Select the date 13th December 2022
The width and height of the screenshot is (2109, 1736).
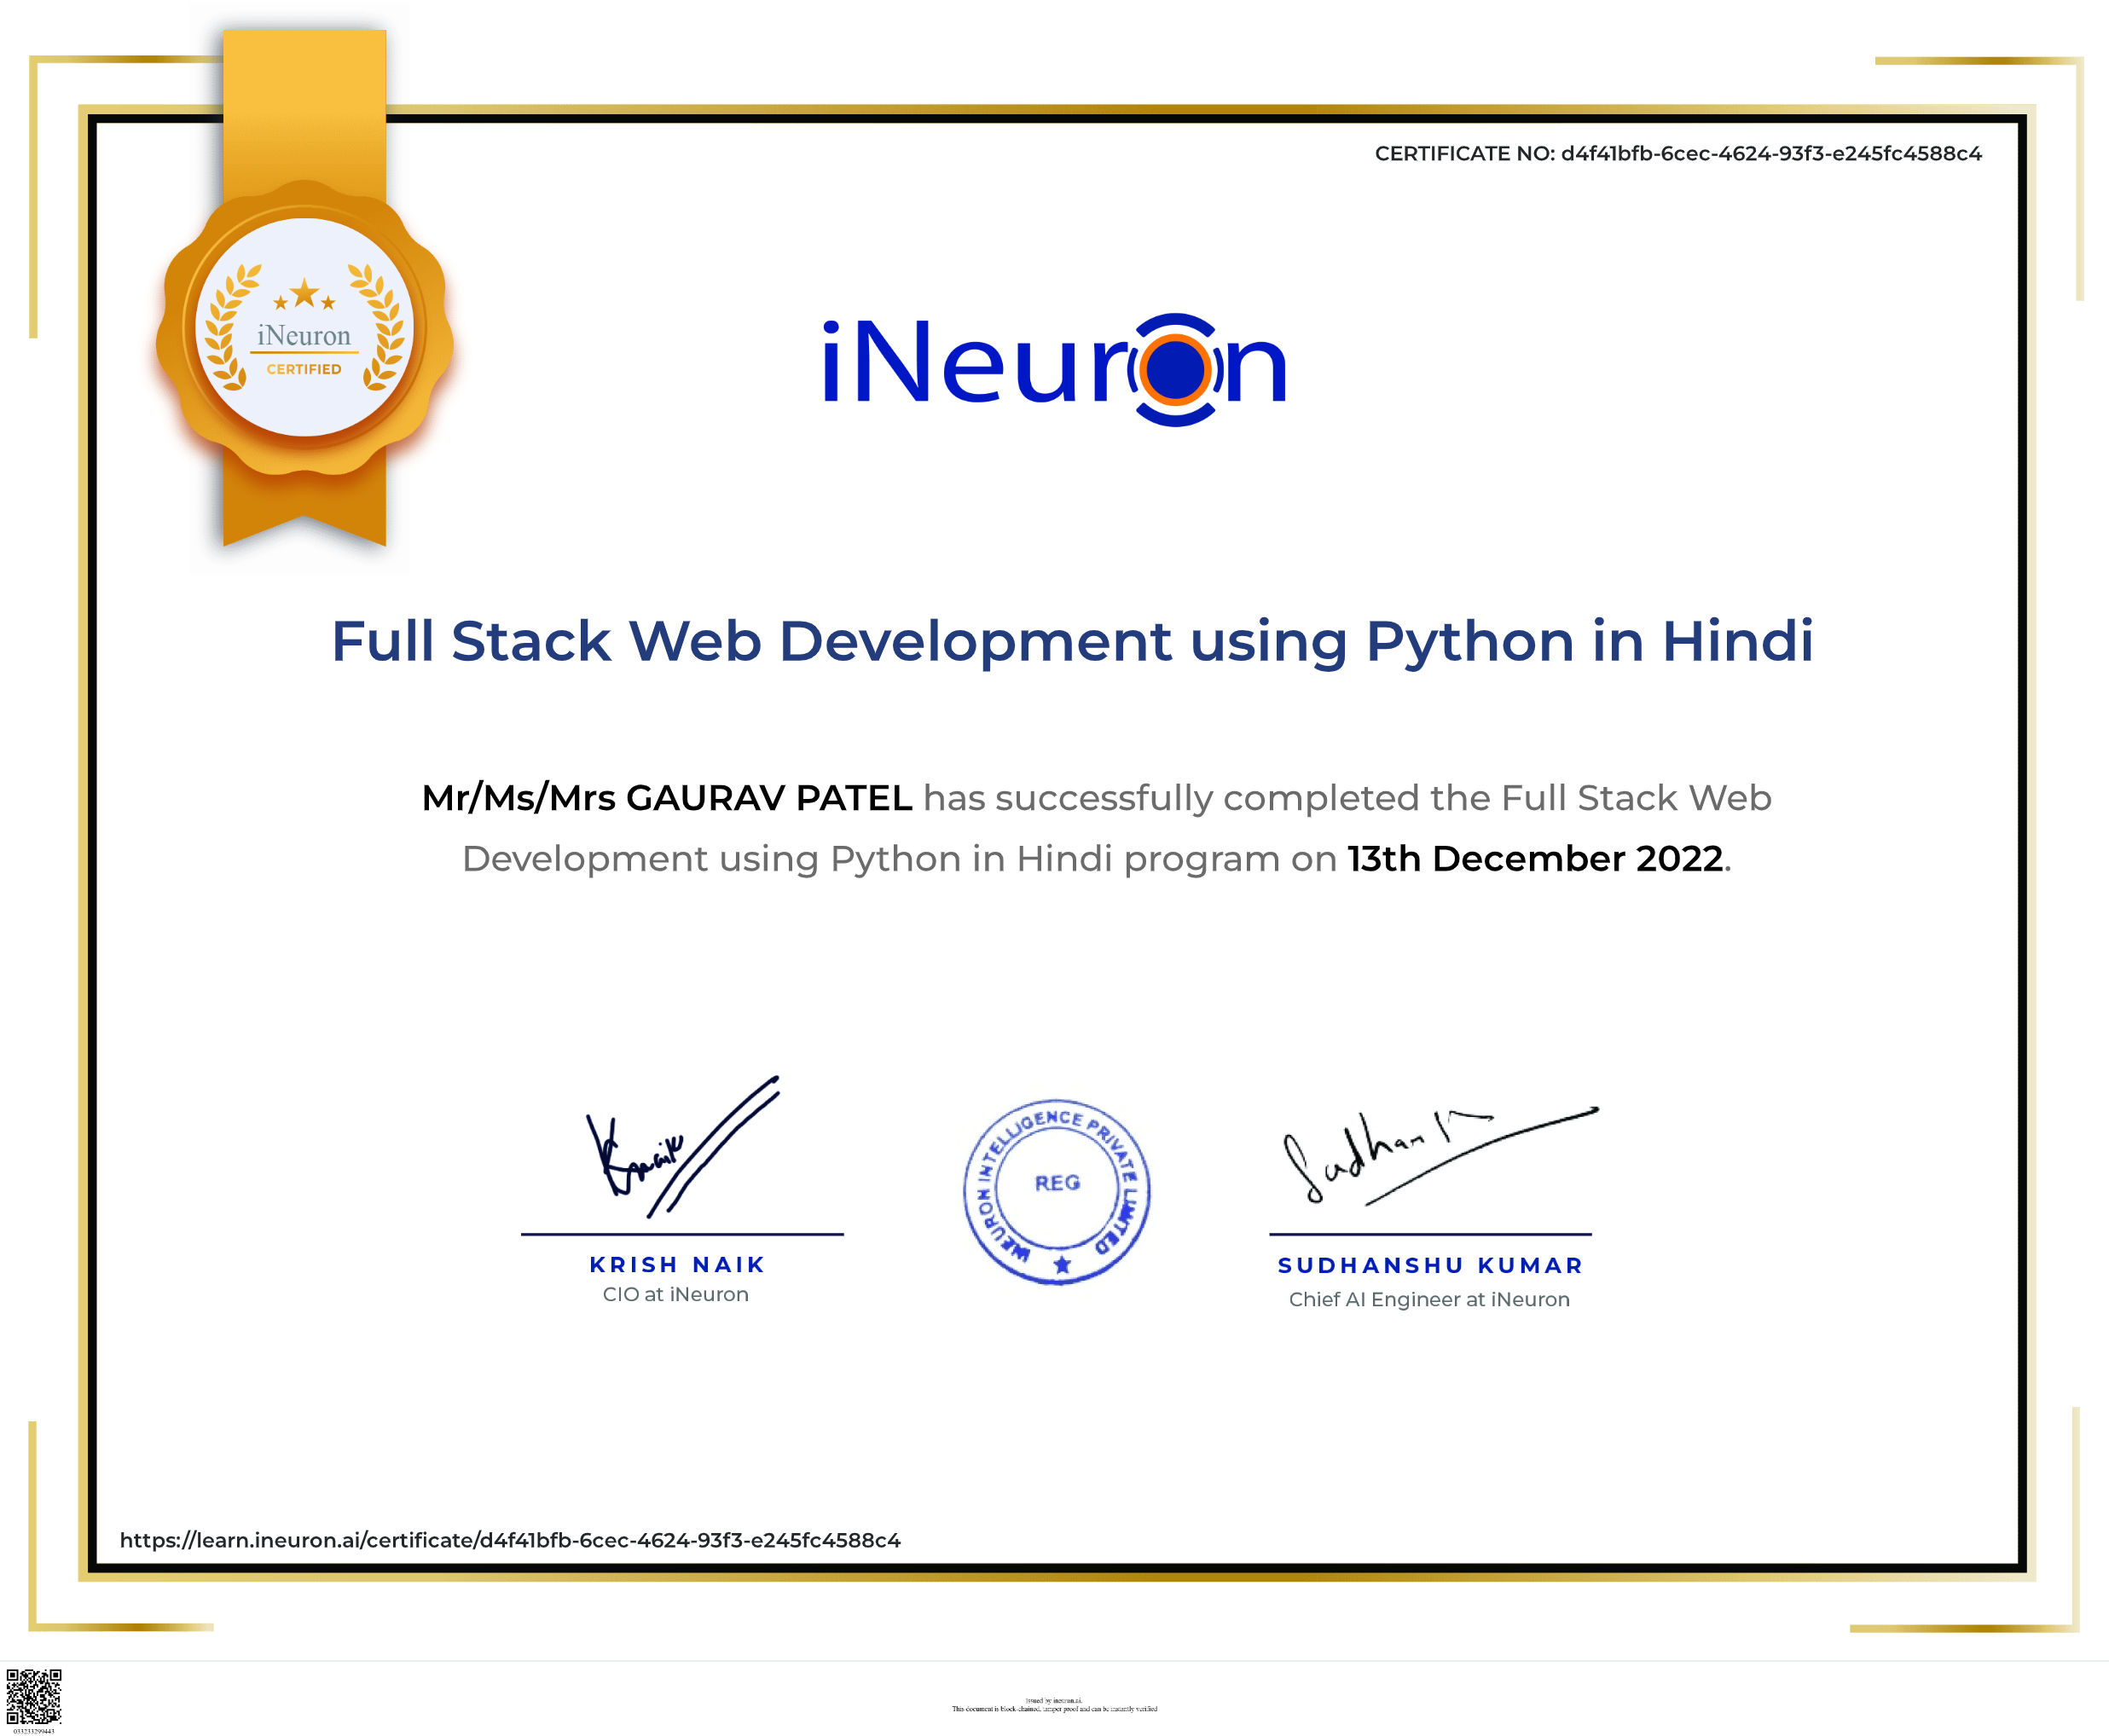(1535, 859)
